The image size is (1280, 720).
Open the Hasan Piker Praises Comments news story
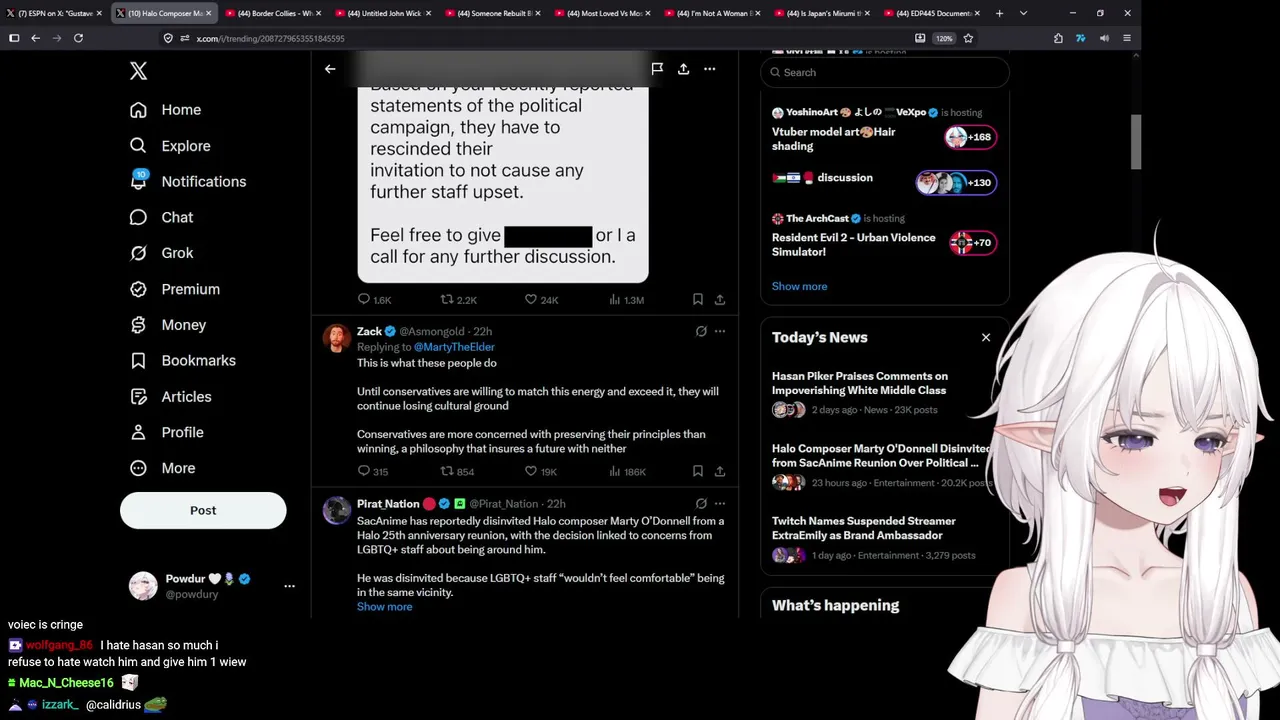click(884, 393)
